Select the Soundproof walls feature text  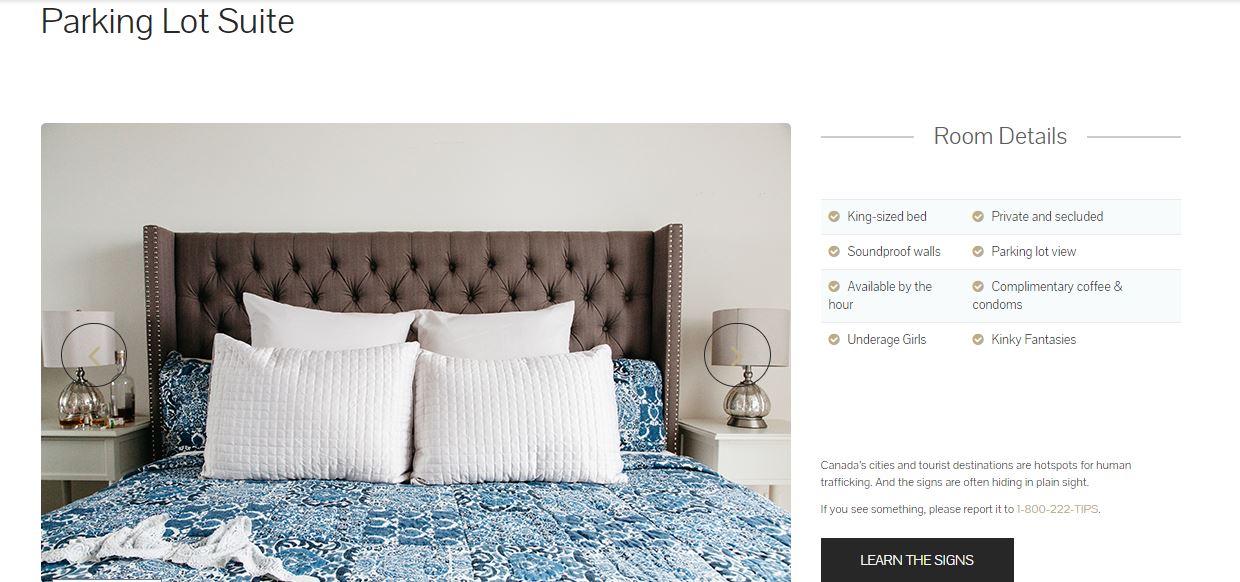coord(894,251)
